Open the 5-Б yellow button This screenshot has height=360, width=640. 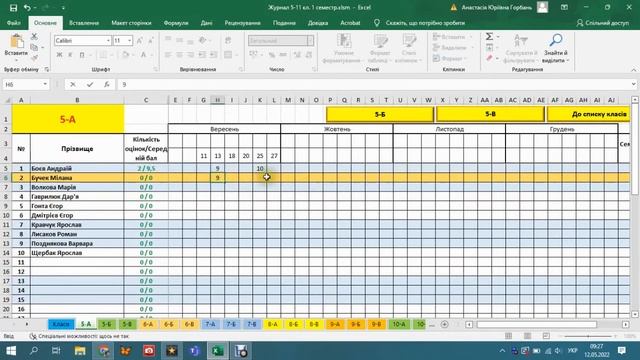(x=380, y=114)
